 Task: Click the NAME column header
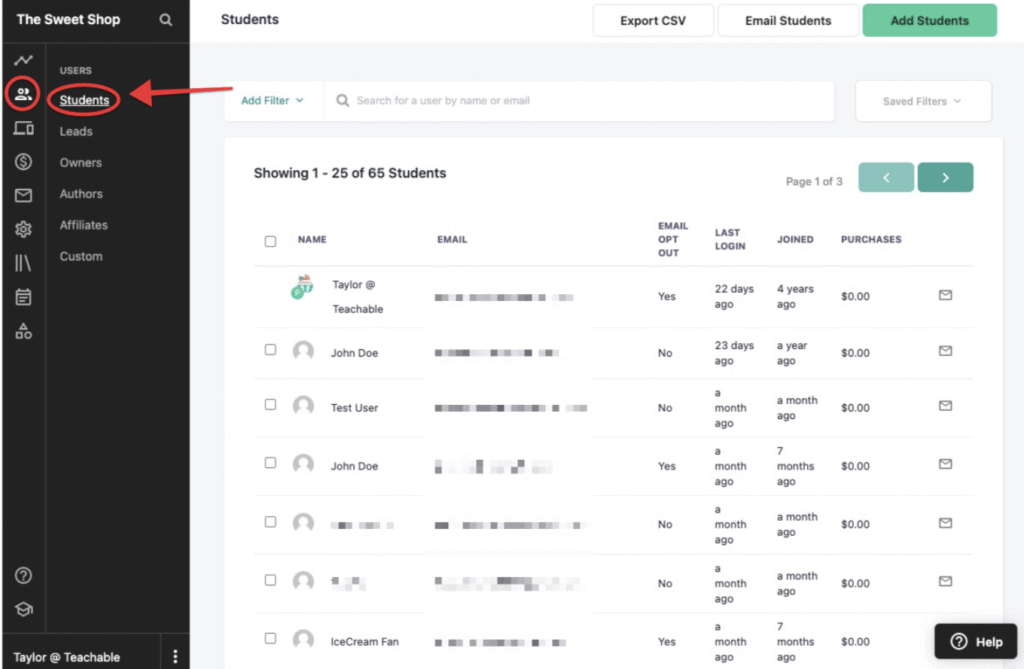pos(312,240)
